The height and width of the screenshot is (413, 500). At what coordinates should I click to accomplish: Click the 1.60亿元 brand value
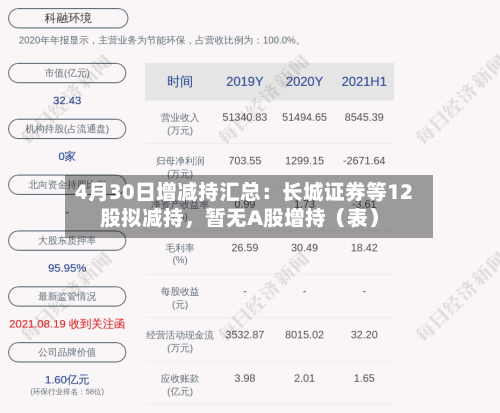67,380
